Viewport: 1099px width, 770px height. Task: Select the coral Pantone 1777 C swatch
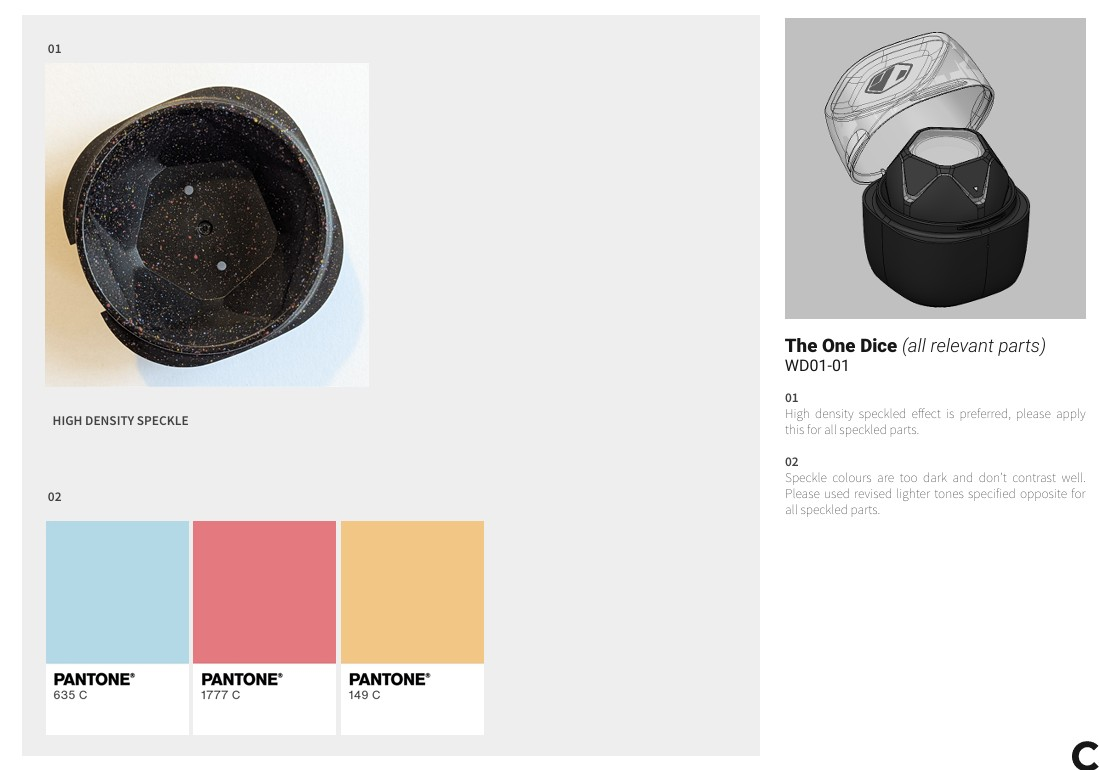264,592
